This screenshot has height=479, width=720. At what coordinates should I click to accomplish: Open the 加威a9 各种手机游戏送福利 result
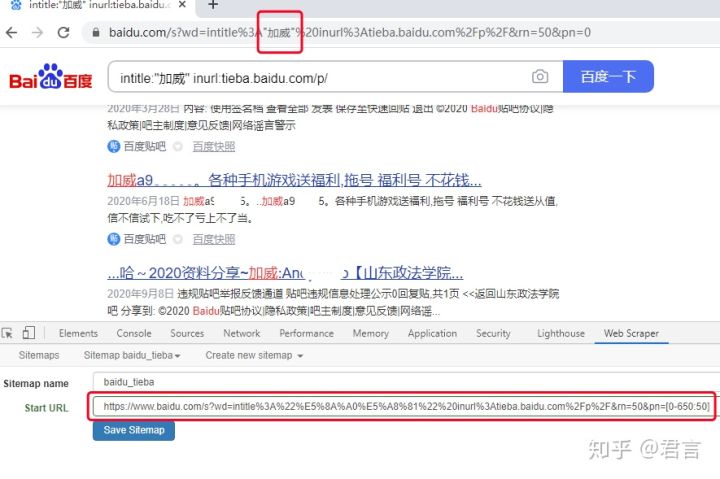(294, 180)
